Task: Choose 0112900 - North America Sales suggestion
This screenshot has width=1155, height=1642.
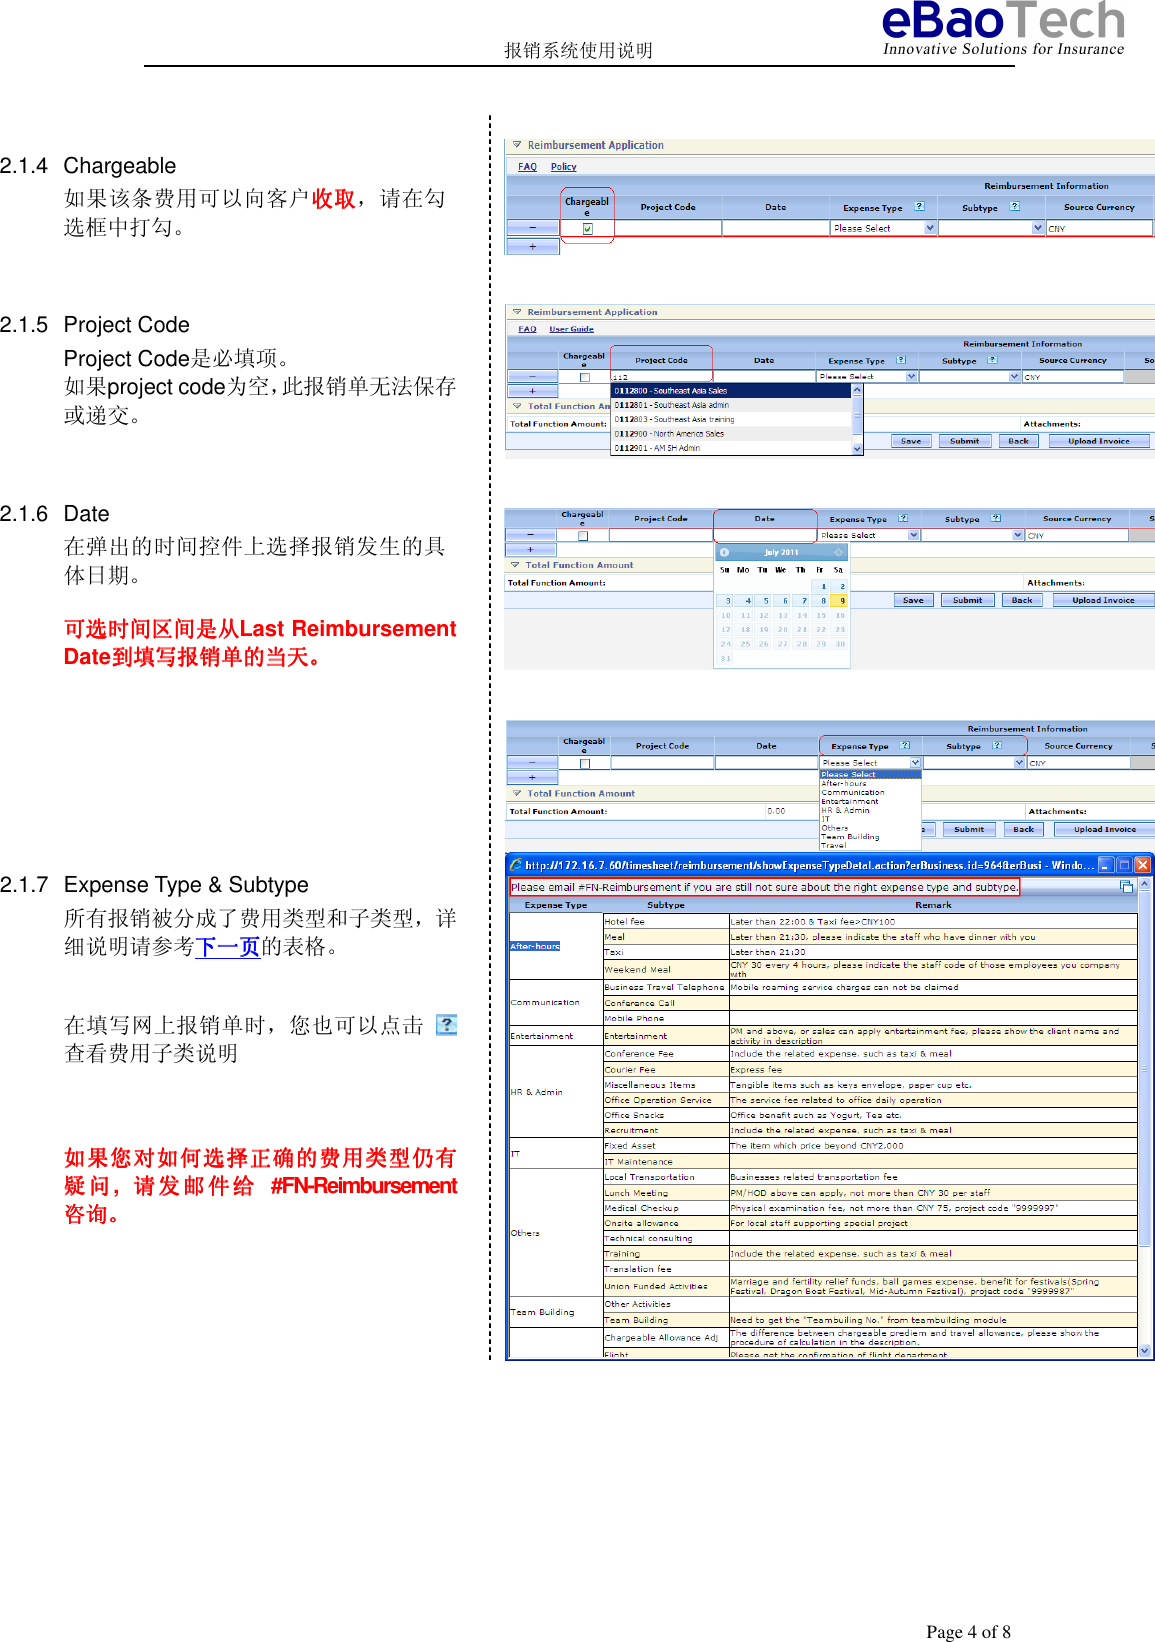Action: pyautogui.click(x=731, y=434)
